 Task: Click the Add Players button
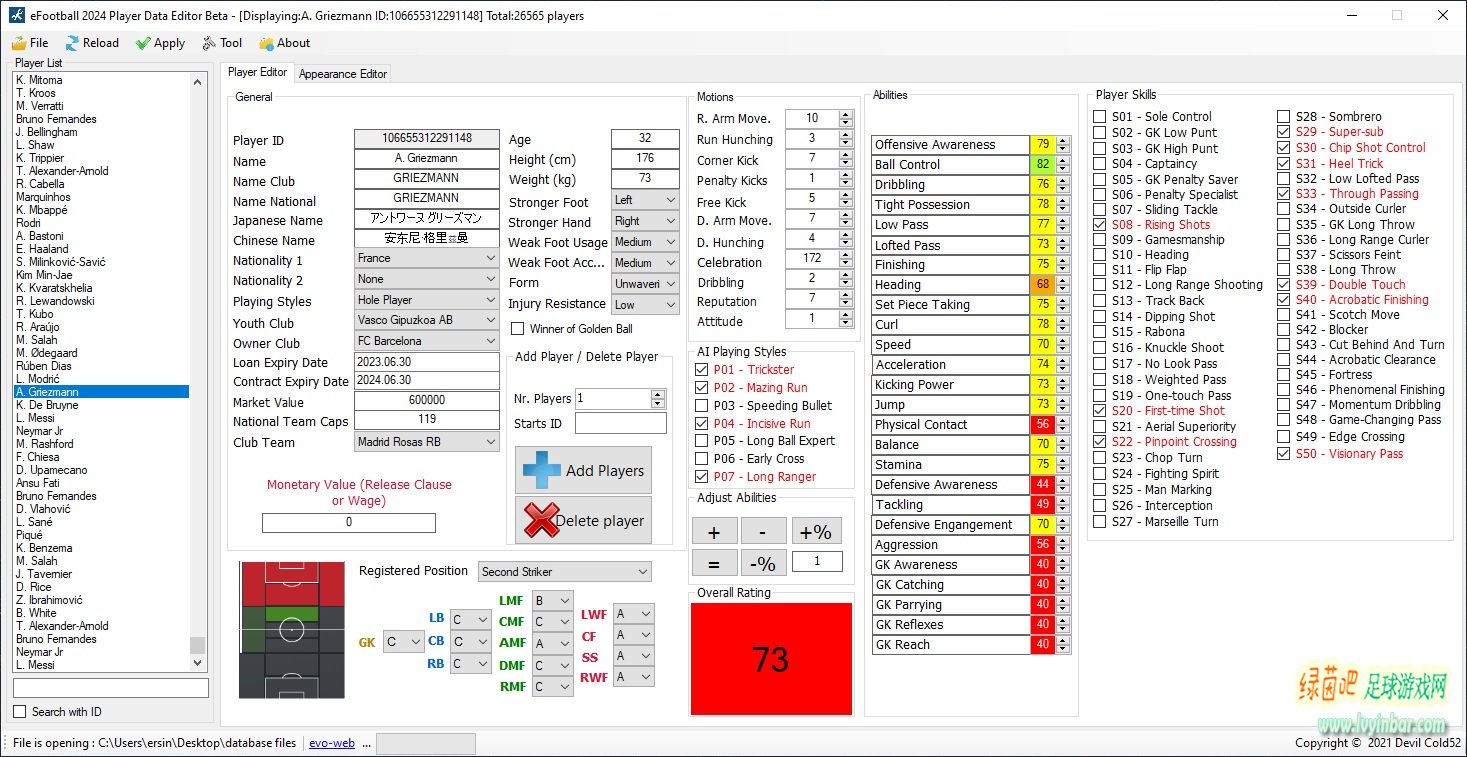583,470
